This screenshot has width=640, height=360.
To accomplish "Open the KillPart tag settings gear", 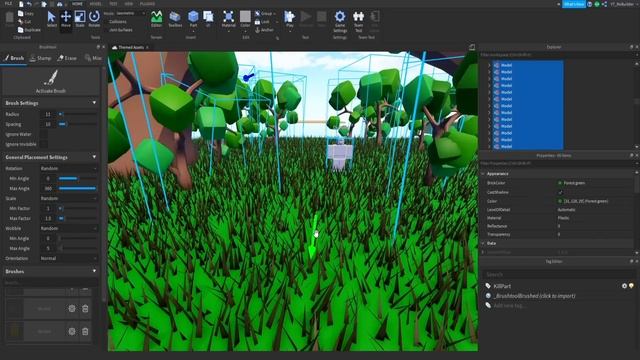I will [624, 286].
